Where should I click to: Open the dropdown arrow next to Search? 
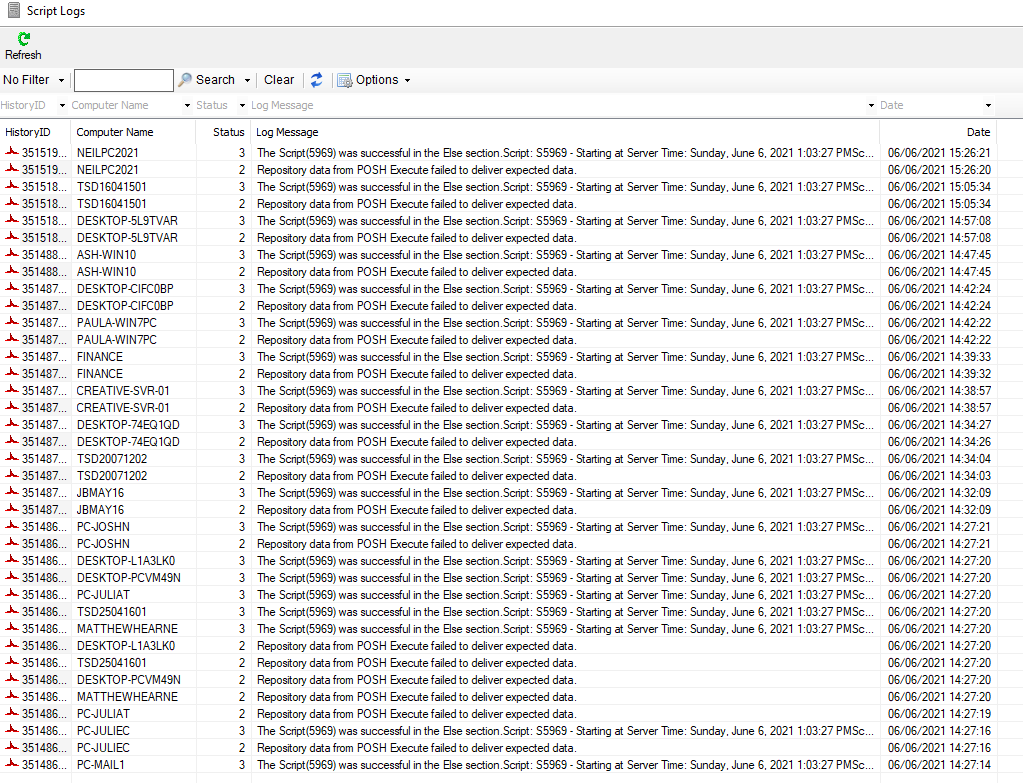click(247, 79)
